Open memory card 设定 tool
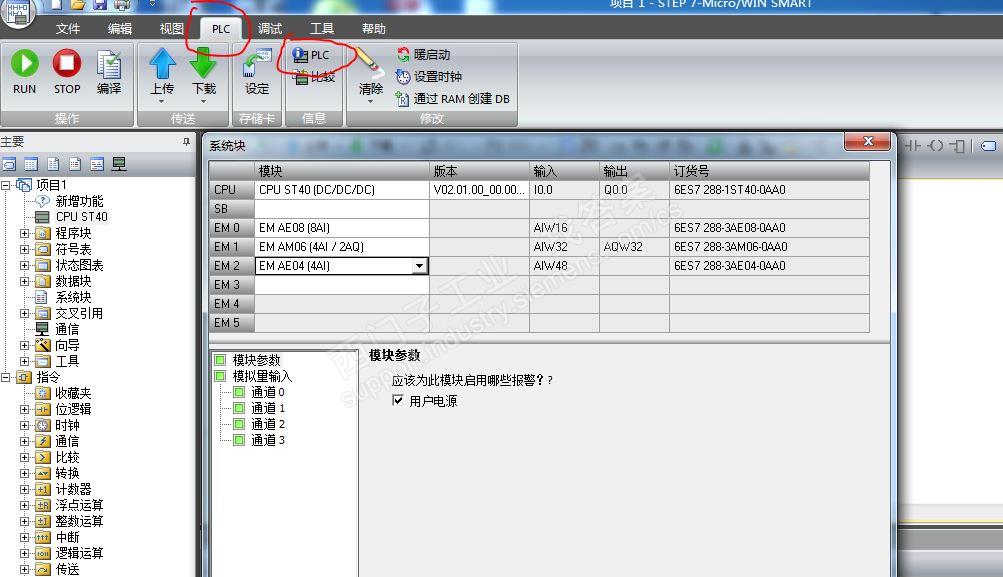This screenshot has height=577, width=1003. (257, 72)
